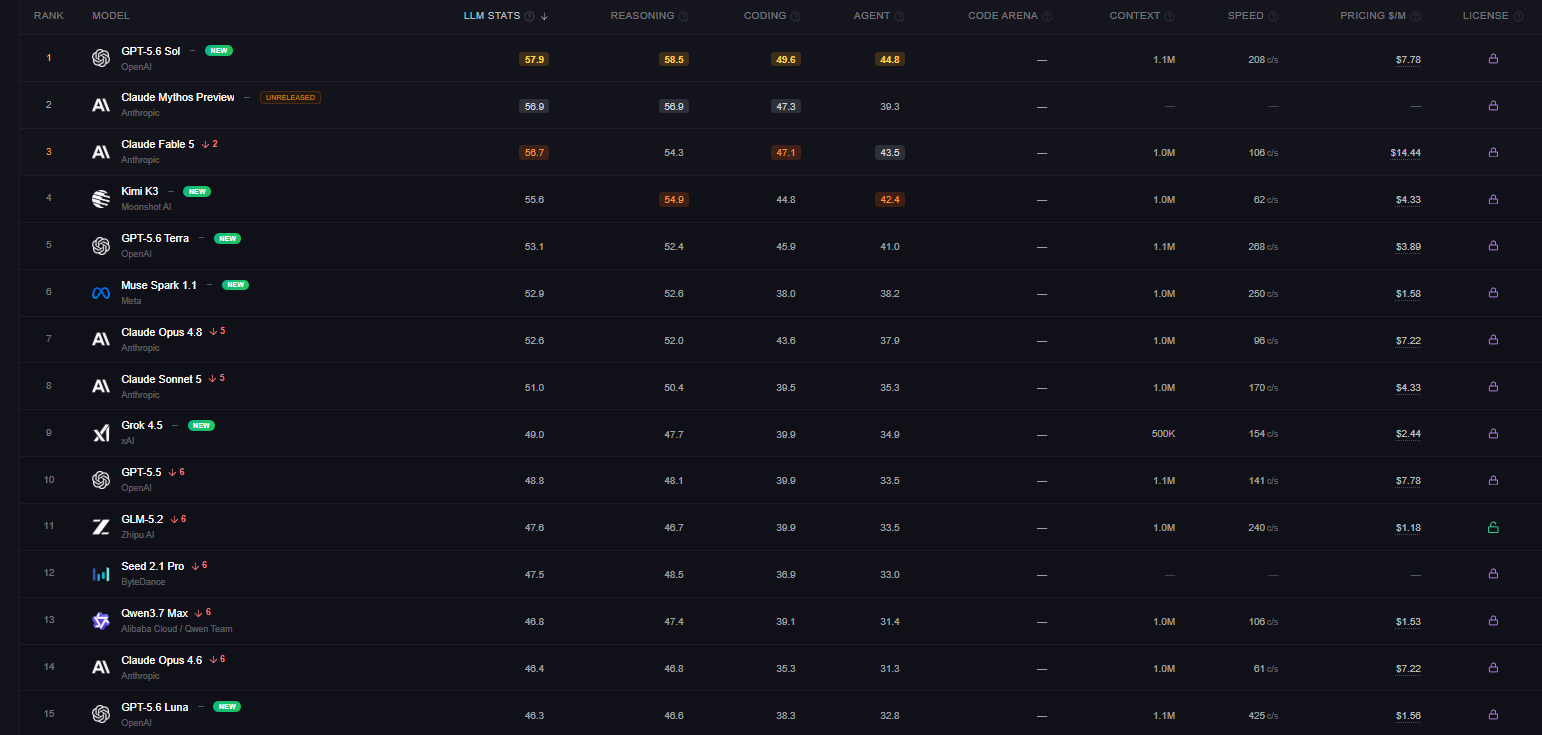Viewport: 1542px width, 735px height.
Task: Click the $7.78 price in GPT-5.6 Sol row
Action: point(1408,60)
